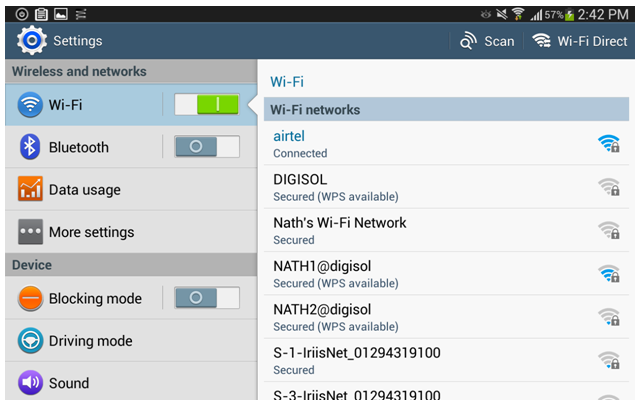Click the Settings gear icon

tap(32, 40)
